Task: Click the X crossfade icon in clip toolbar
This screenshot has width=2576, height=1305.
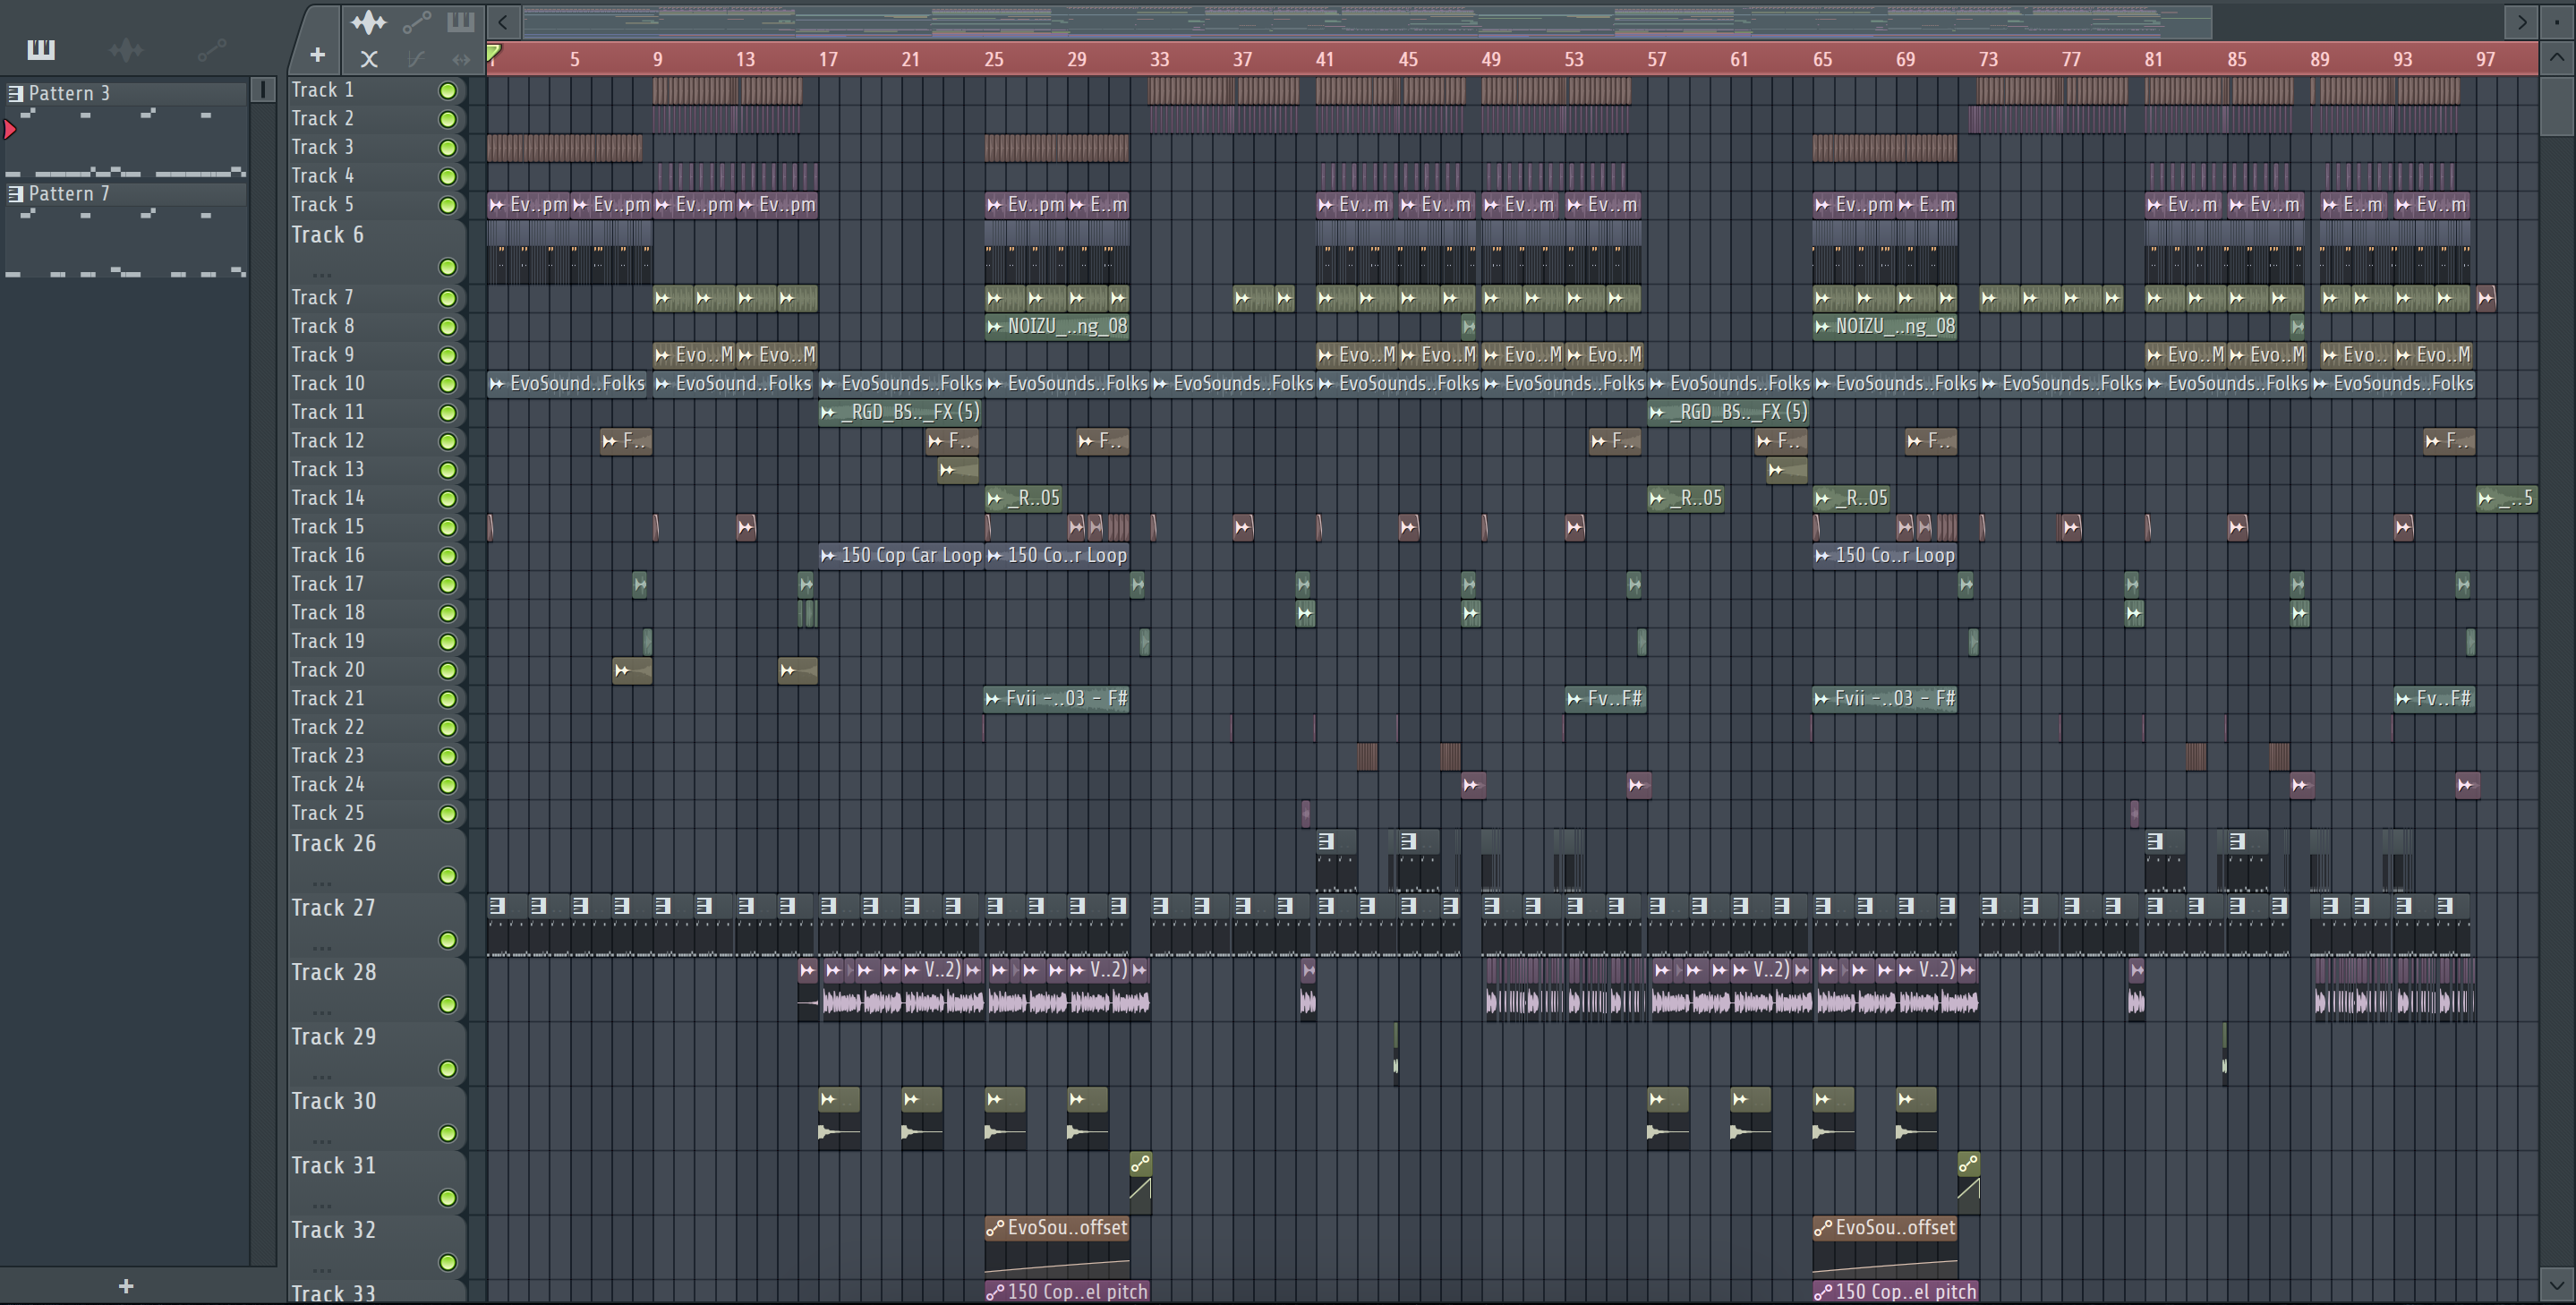Action: (369, 59)
